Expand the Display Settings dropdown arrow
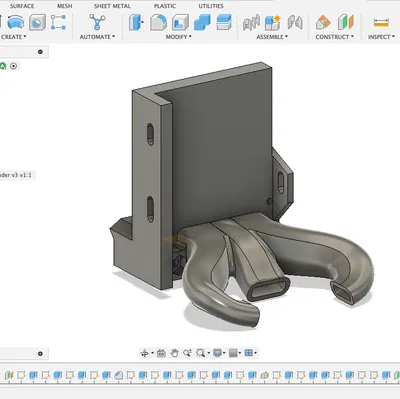 click(x=224, y=353)
